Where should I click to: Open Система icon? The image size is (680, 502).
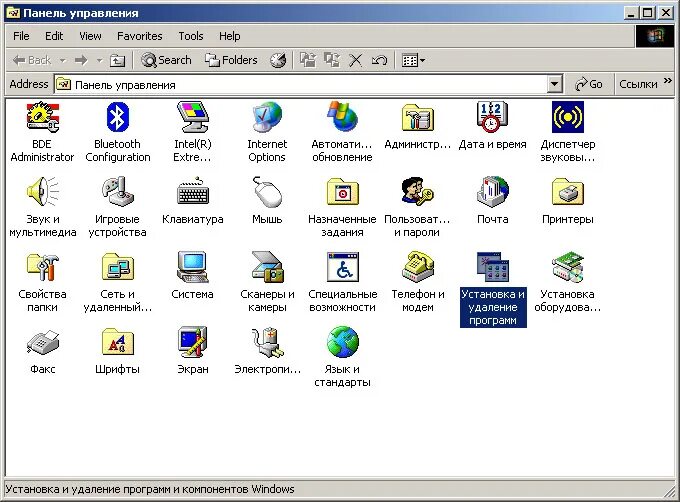point(193,267)
